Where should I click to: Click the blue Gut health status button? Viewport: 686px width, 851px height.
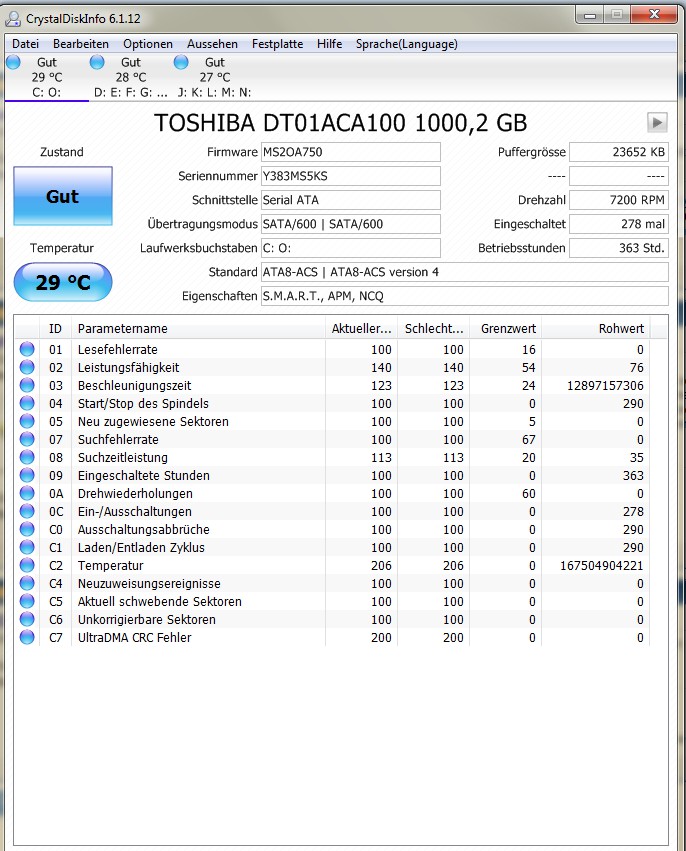coord(63,196)
